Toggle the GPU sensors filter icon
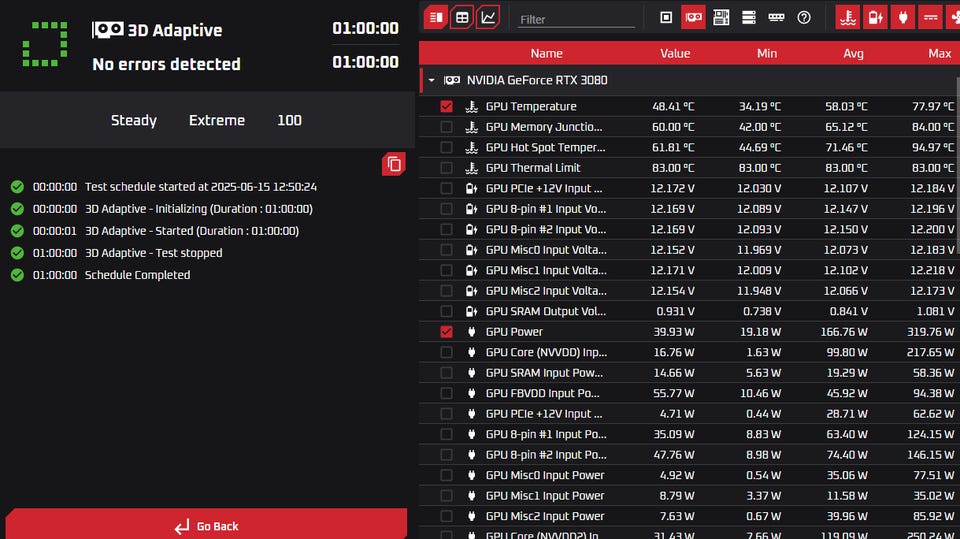 693,17
